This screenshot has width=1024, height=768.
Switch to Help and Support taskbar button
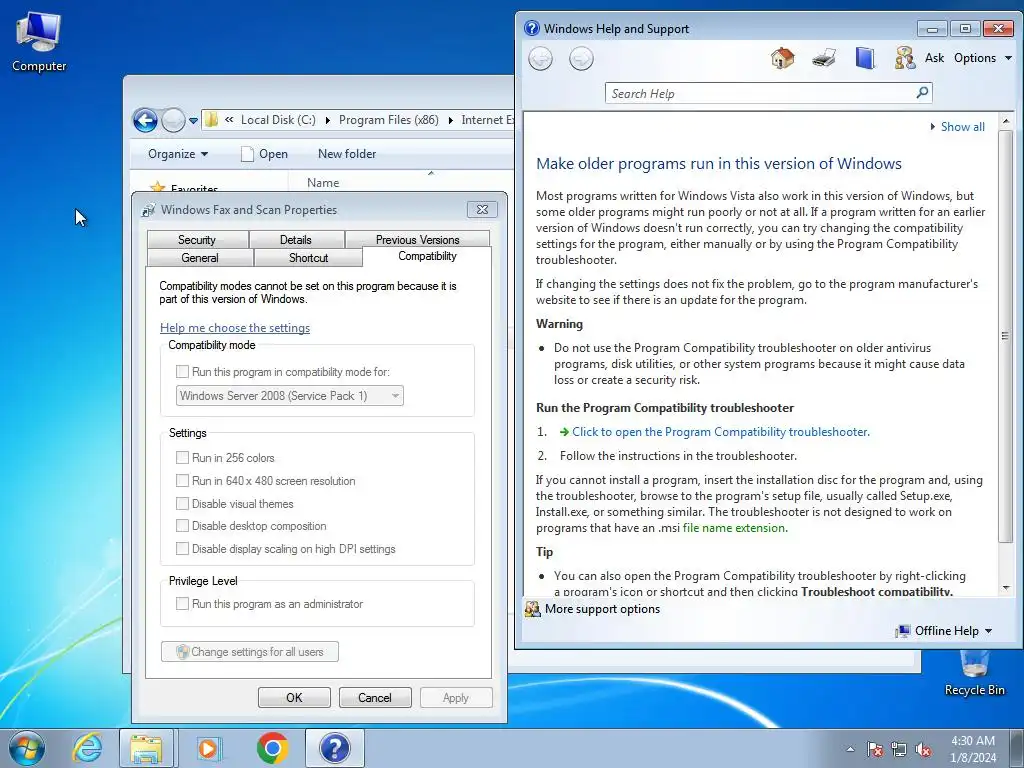coord(334,748)
